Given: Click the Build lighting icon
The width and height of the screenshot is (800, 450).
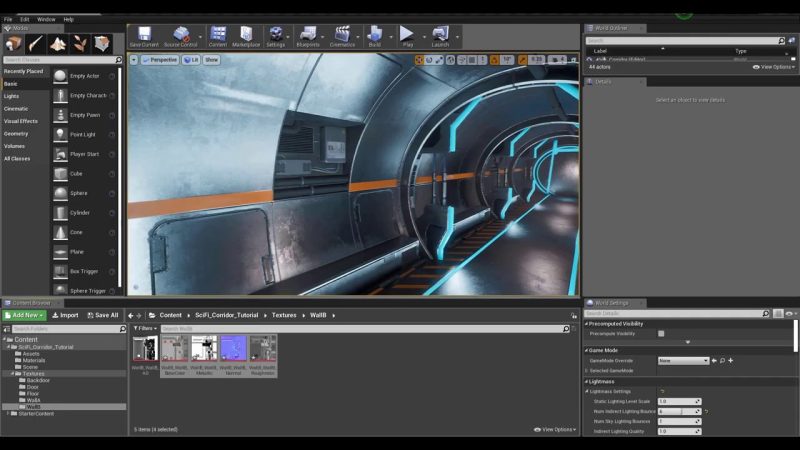Looking at the screenshot, I should [374, 35].
